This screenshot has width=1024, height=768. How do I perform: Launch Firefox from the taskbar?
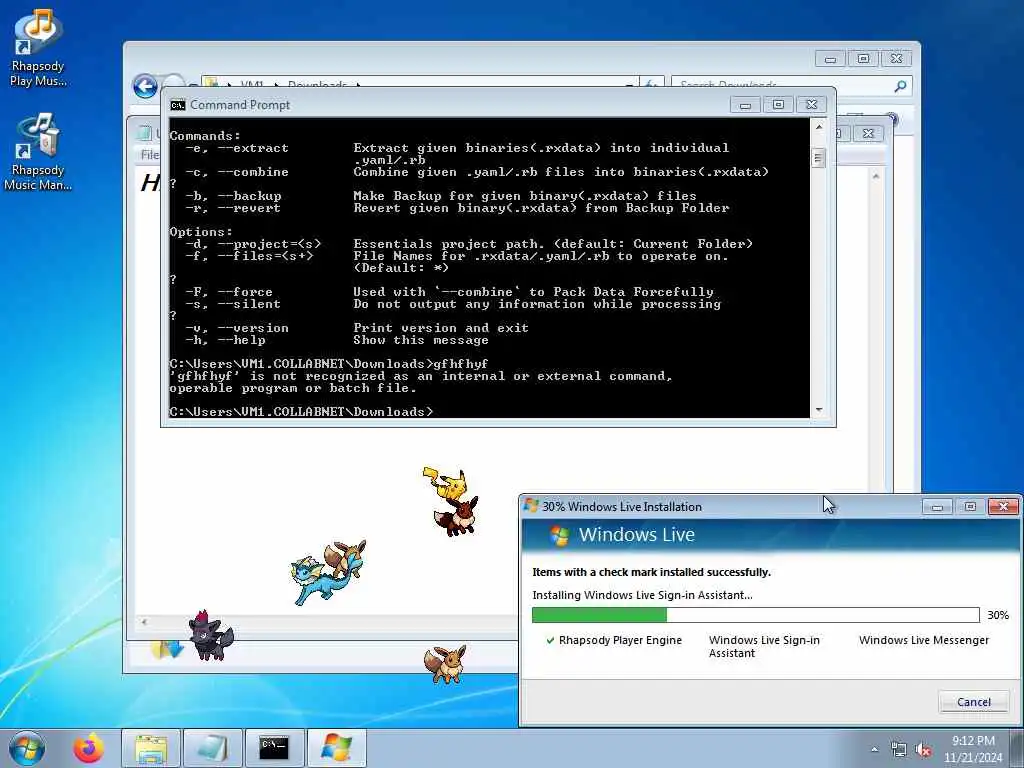[89, 748]
